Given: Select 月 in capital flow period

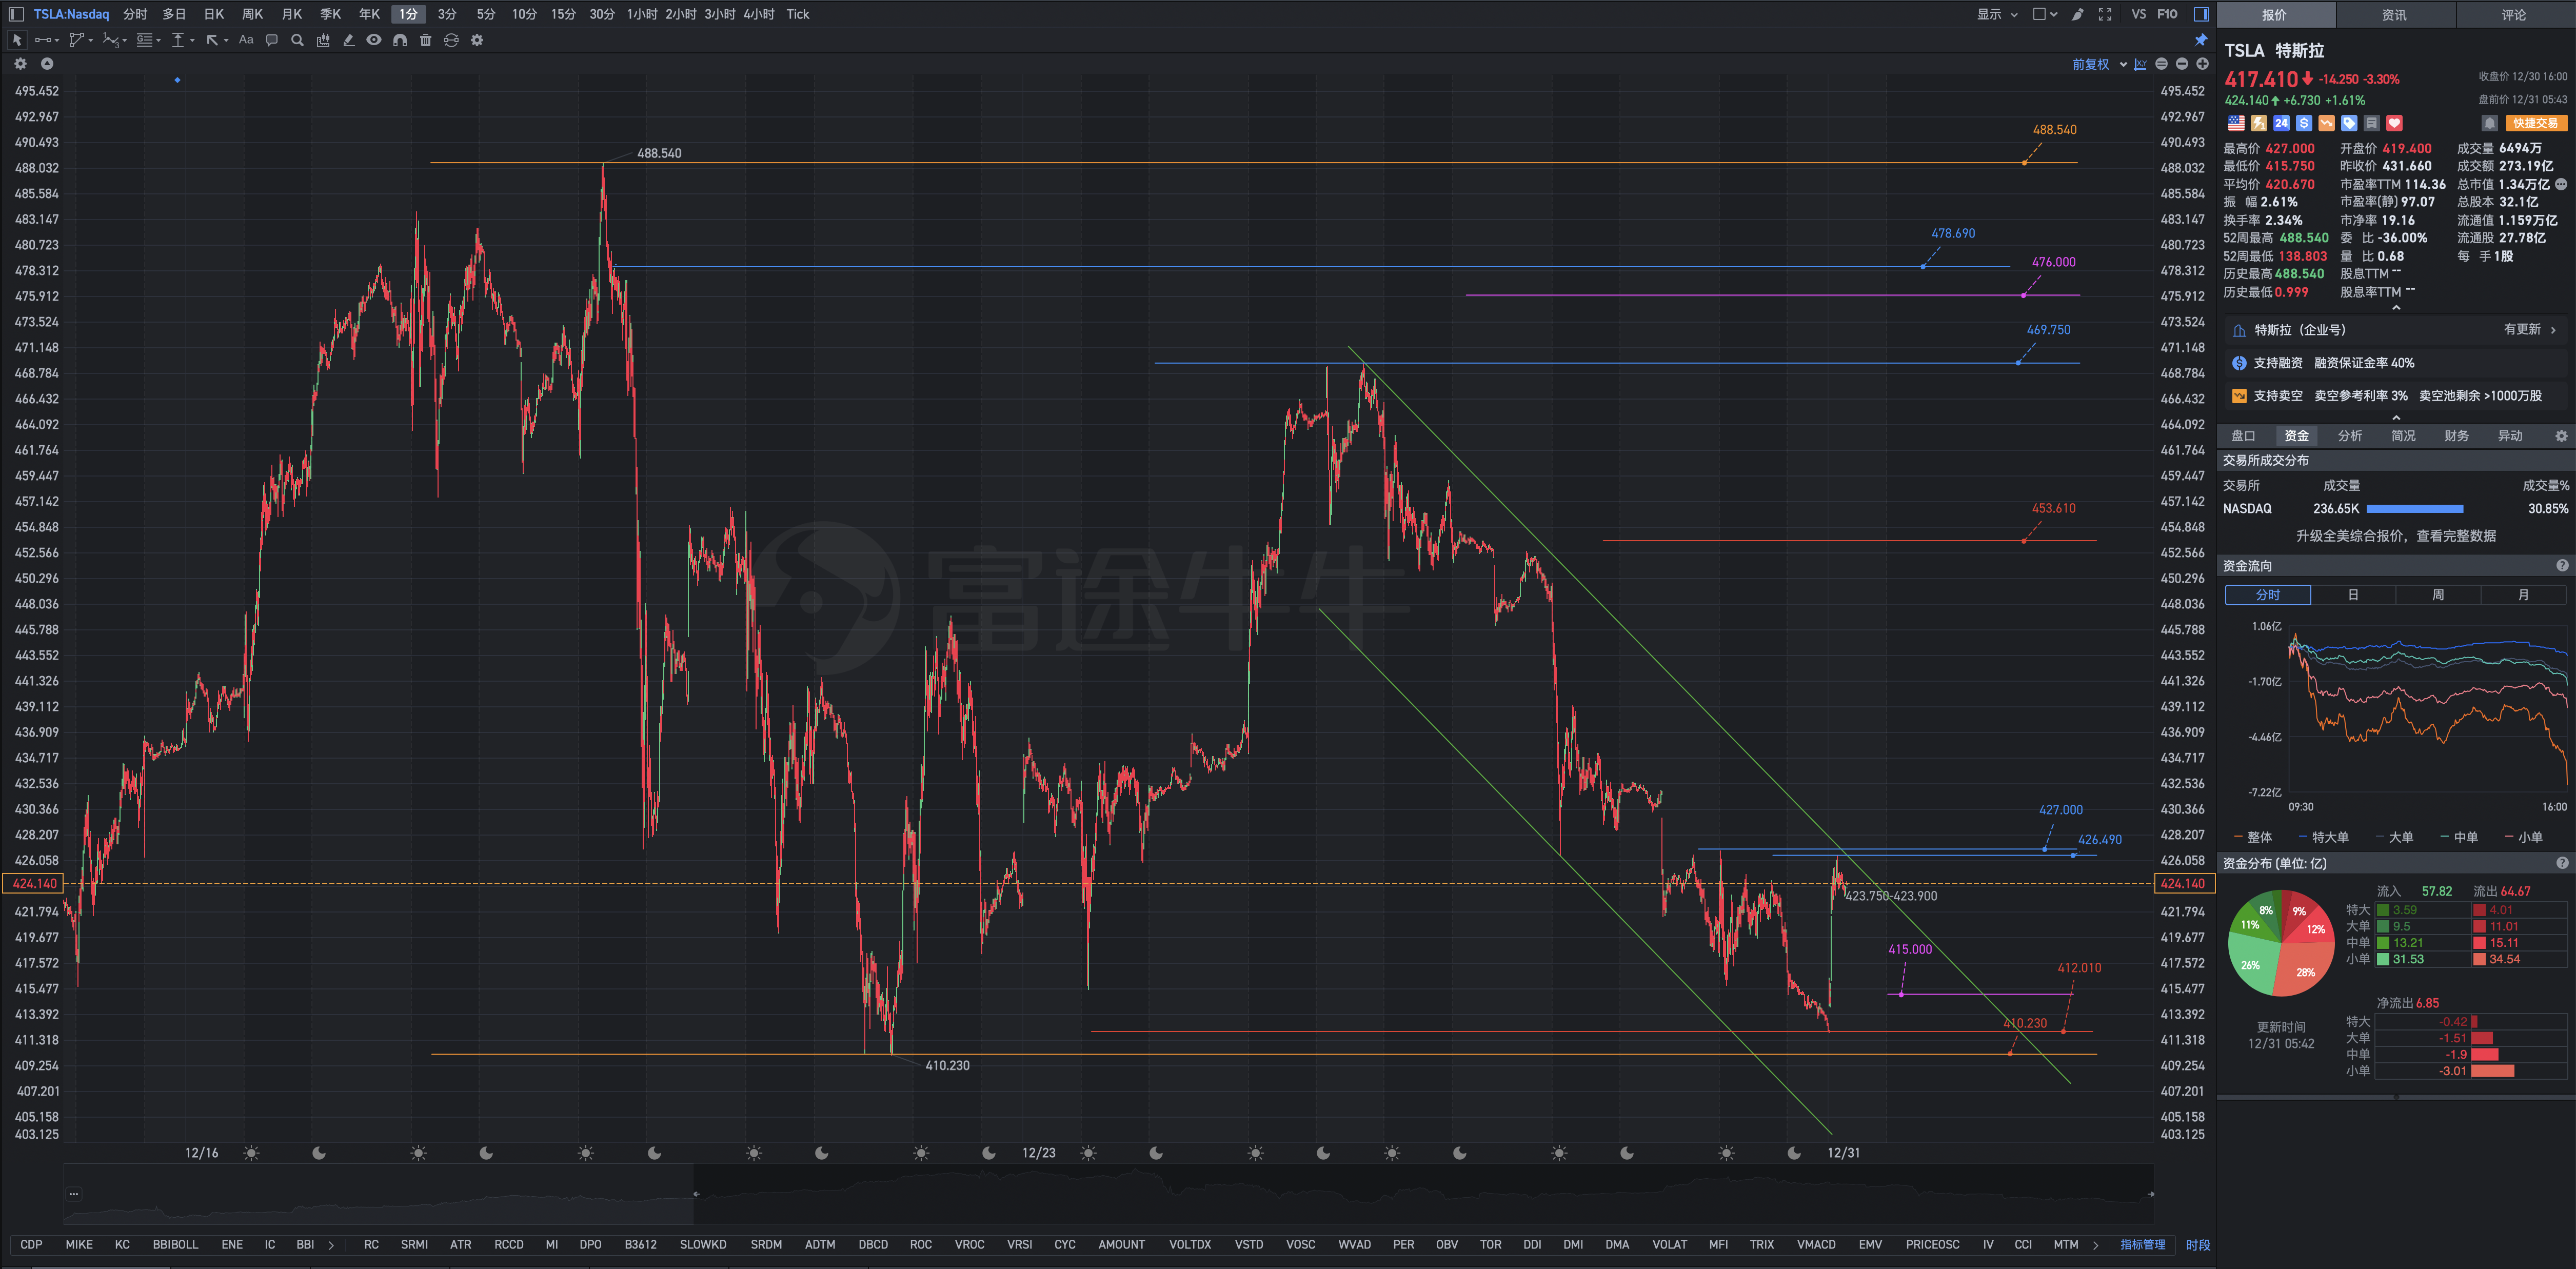Looking at the screenshot, I should (2523, 595).
